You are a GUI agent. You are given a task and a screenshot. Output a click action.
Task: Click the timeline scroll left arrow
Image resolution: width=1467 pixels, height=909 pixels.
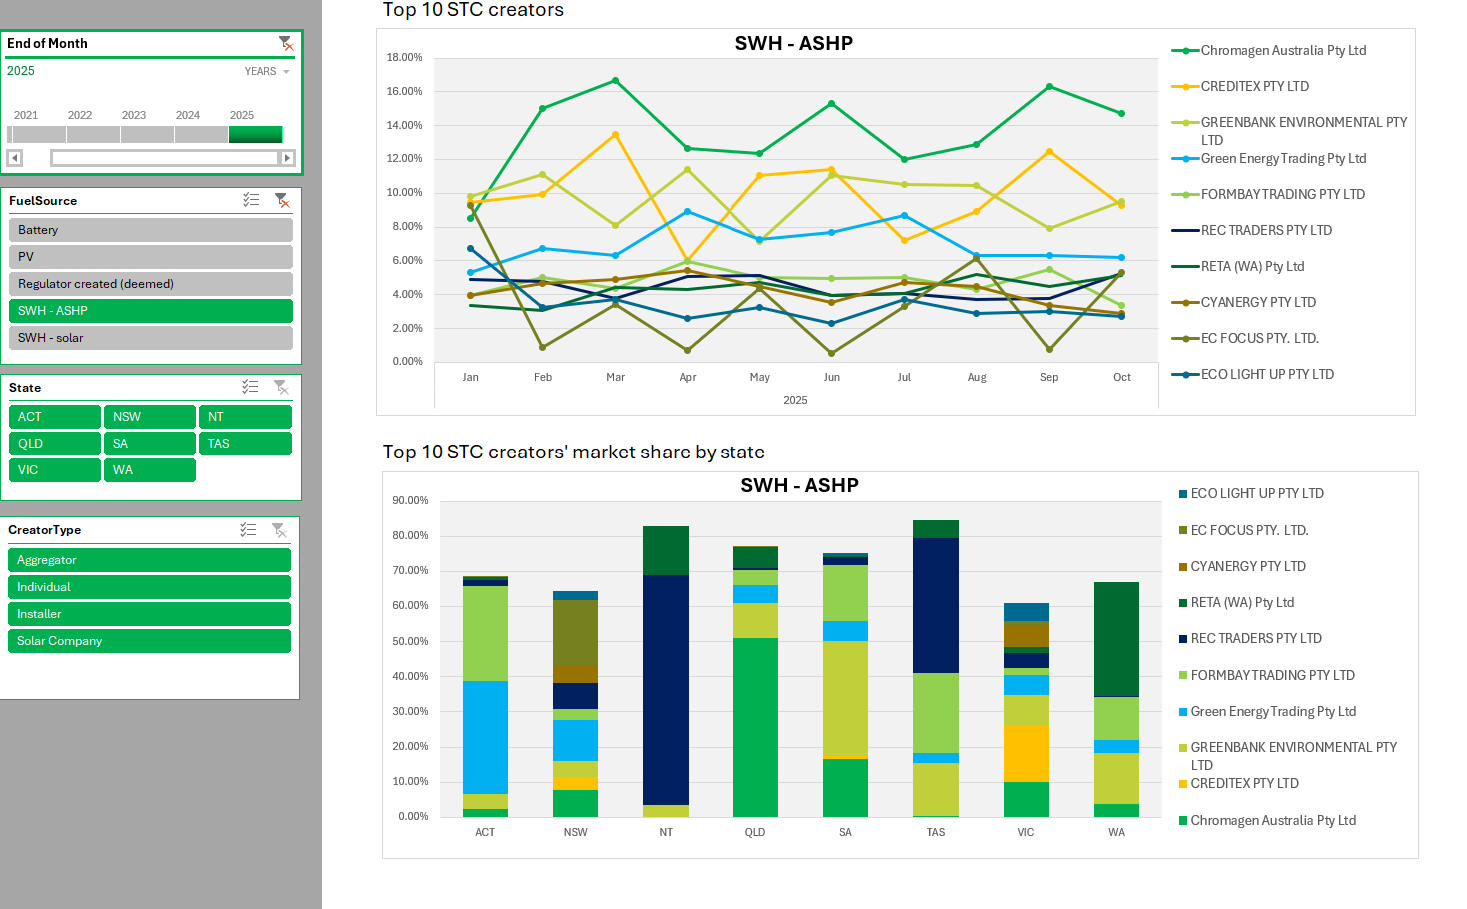pyautogui.click(x=15, y=158)
